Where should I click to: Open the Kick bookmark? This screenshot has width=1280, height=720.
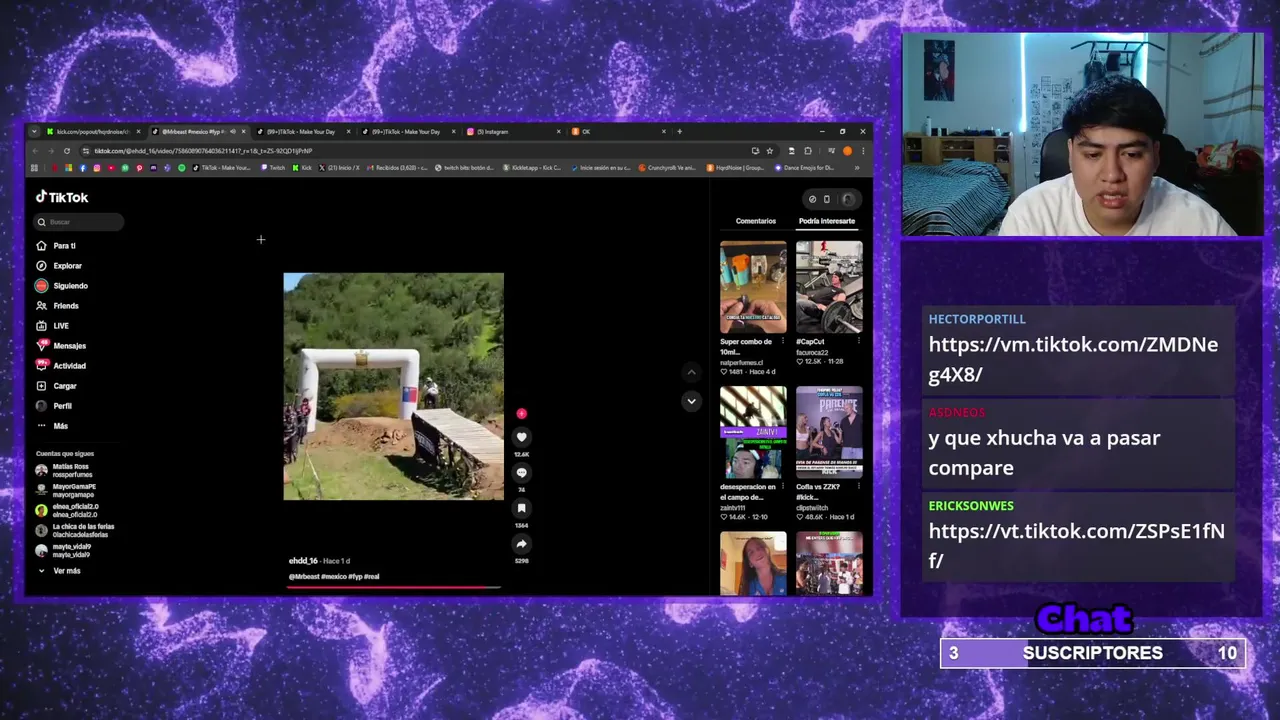tap(302, 168)
